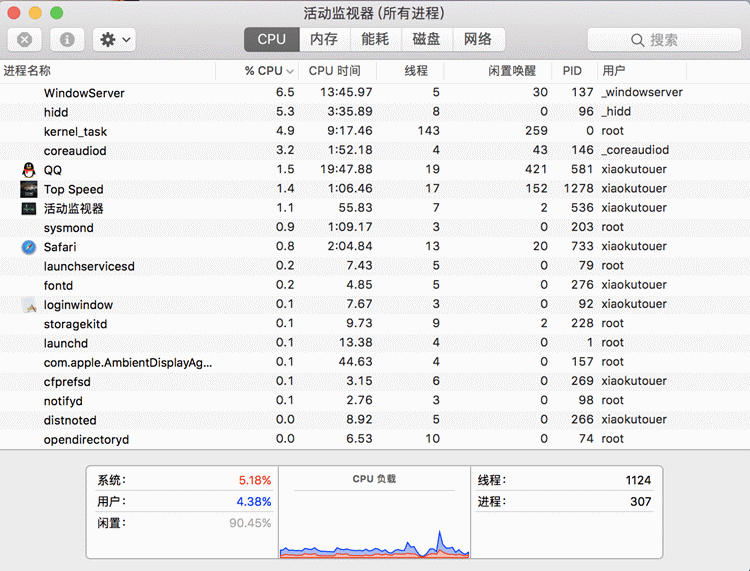Select the Safari process name
Image resolution: width=750 pixels, height=571 pixels.
[x=60, y=247]
